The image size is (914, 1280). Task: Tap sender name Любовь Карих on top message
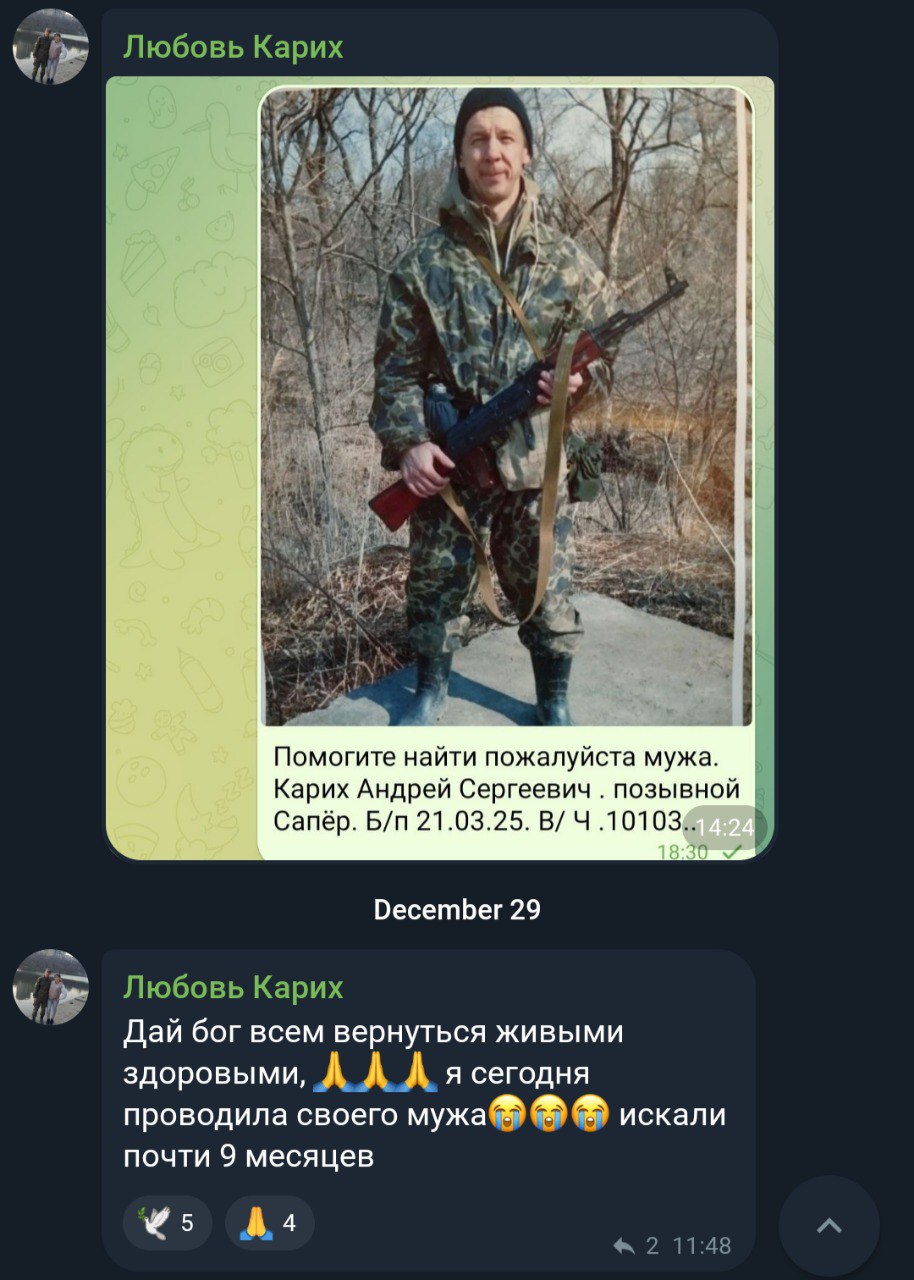pos(233,46)
